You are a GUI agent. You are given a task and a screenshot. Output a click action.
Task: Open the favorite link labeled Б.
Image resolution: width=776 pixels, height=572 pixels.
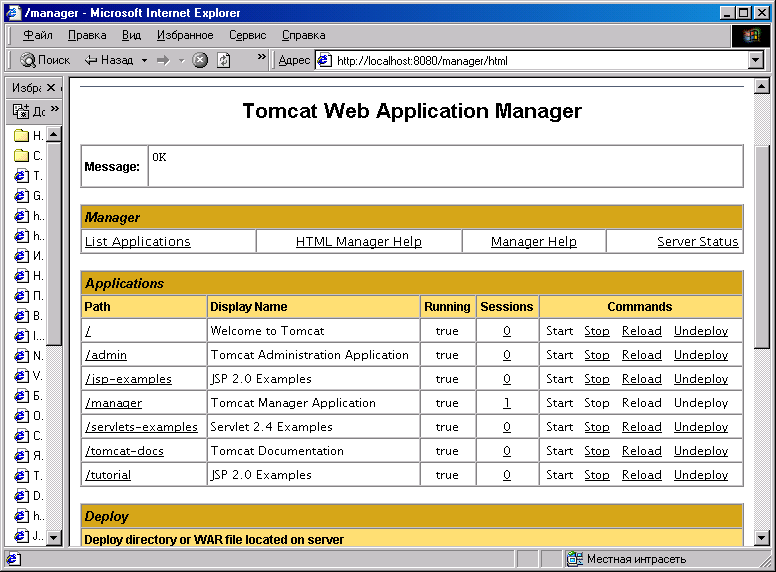(29, 396)
